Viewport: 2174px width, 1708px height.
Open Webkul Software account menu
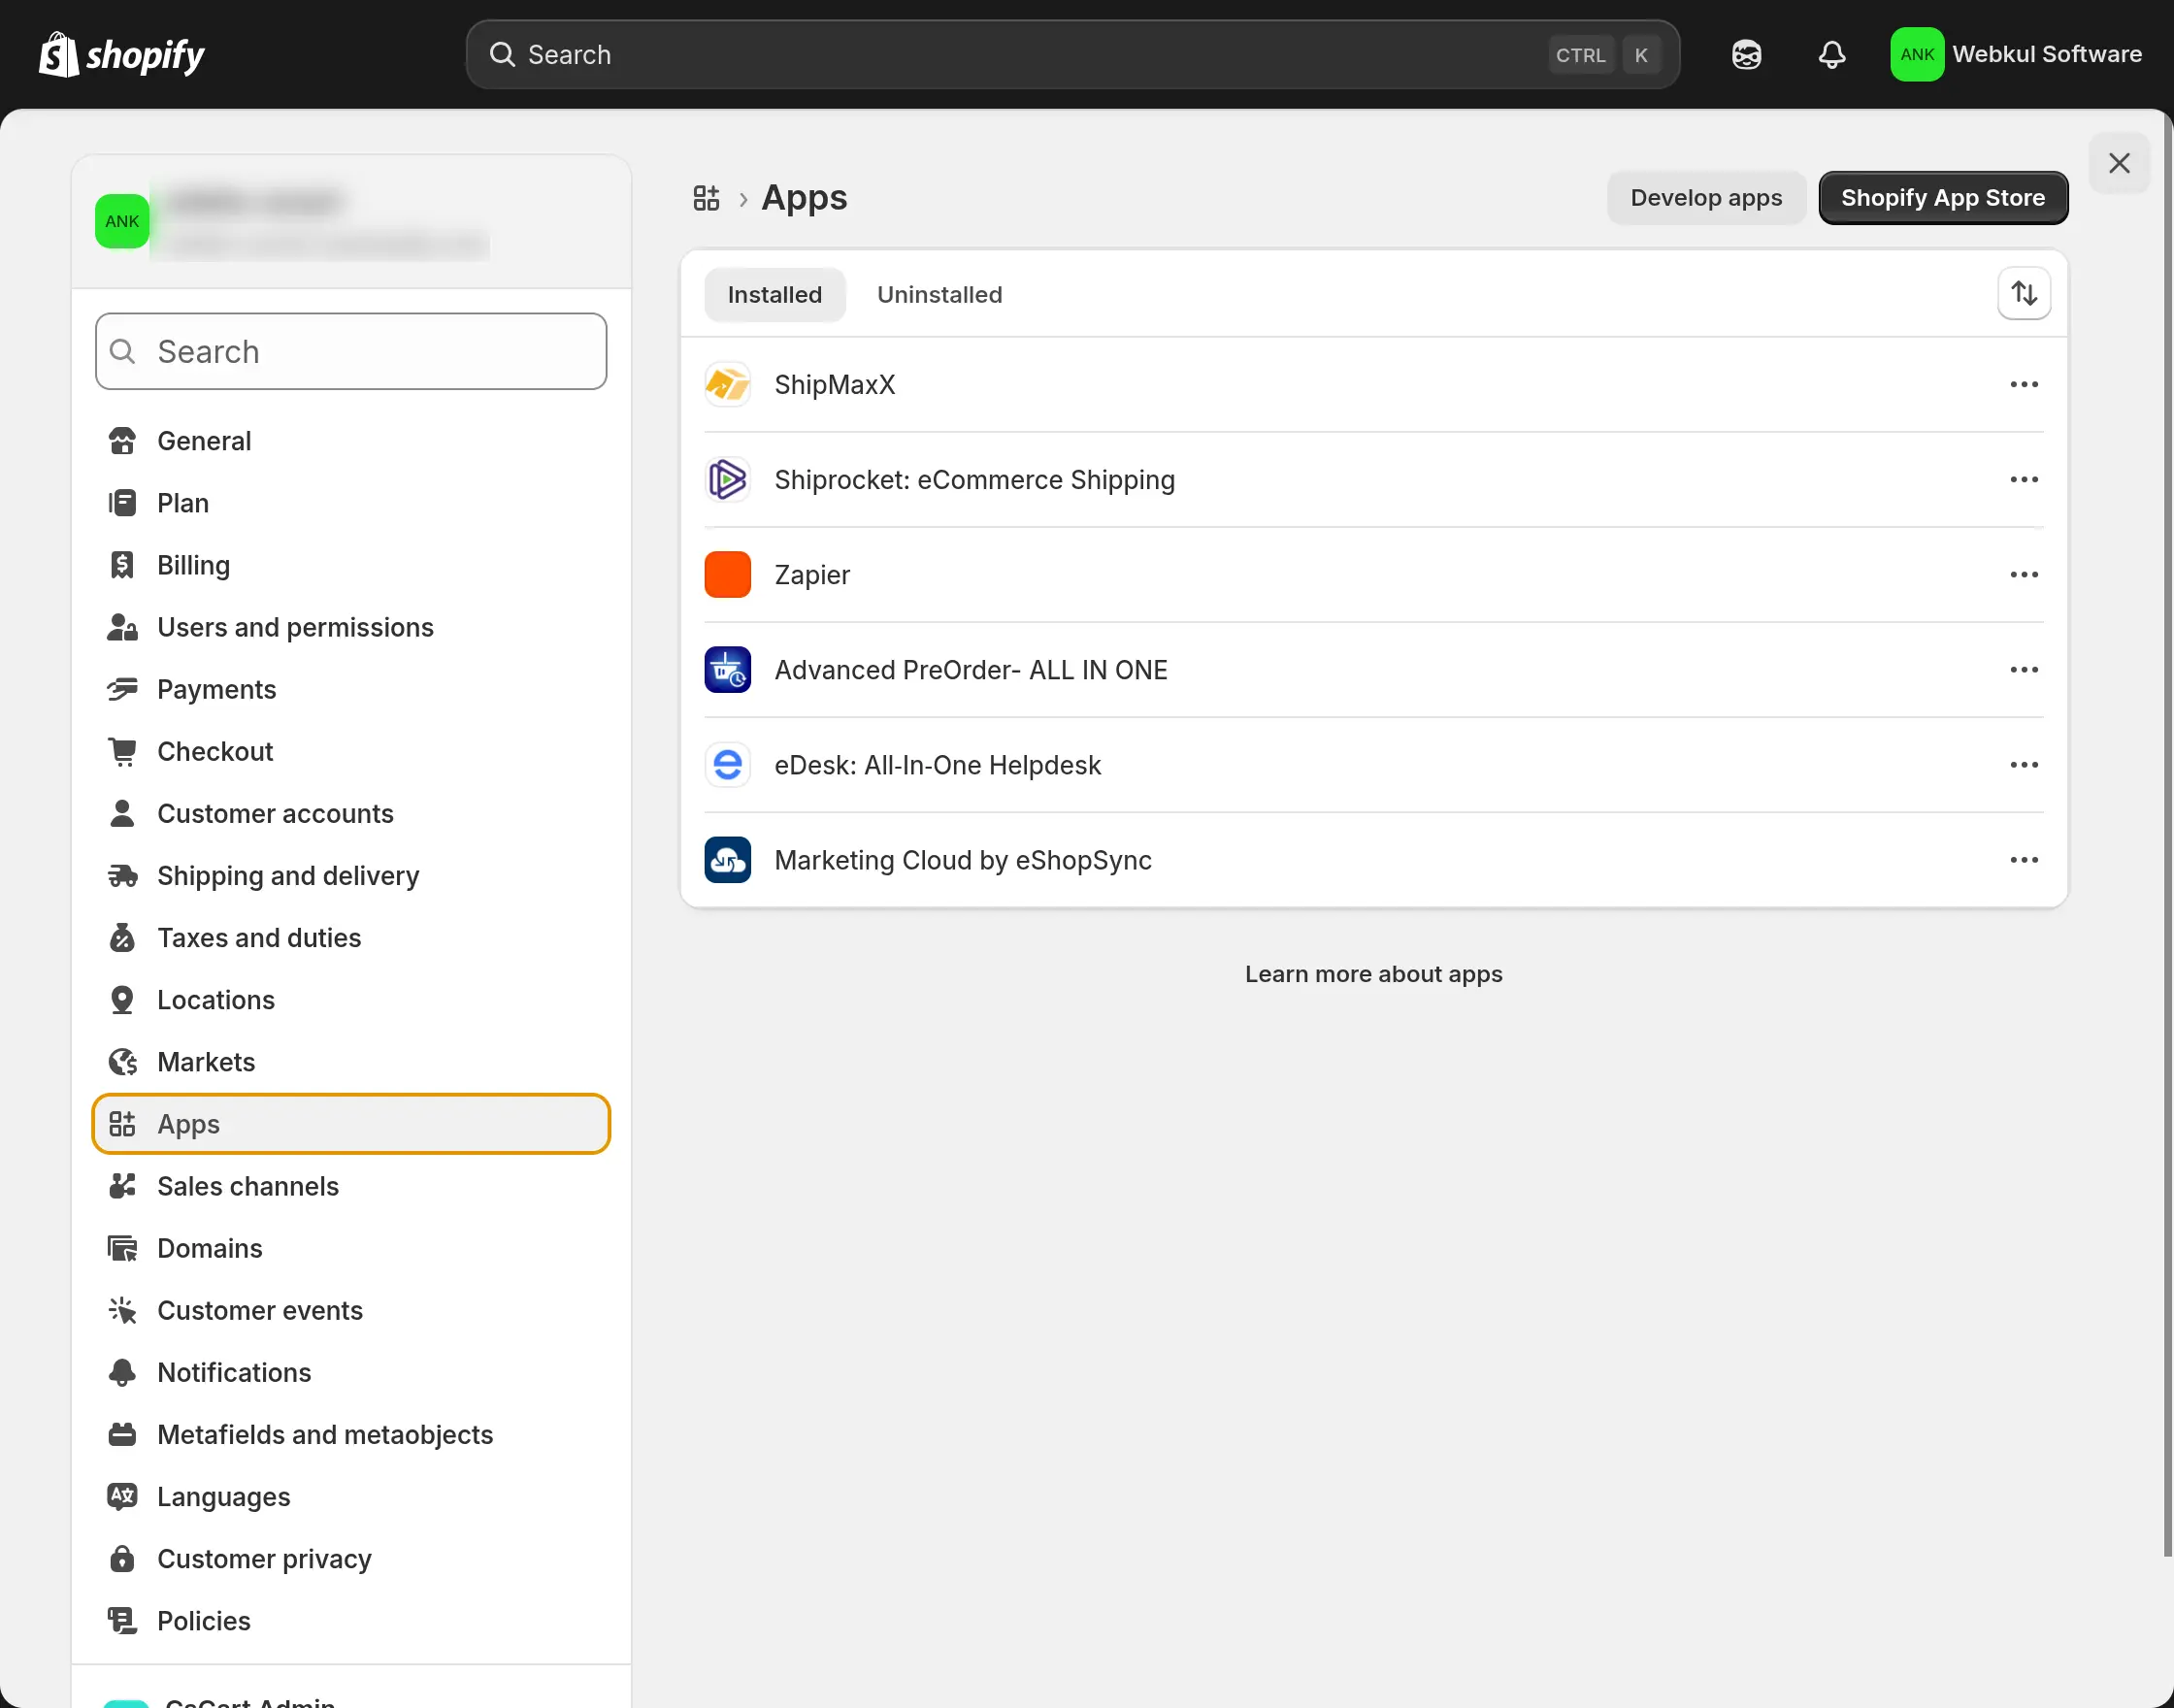click(2015, 54)
